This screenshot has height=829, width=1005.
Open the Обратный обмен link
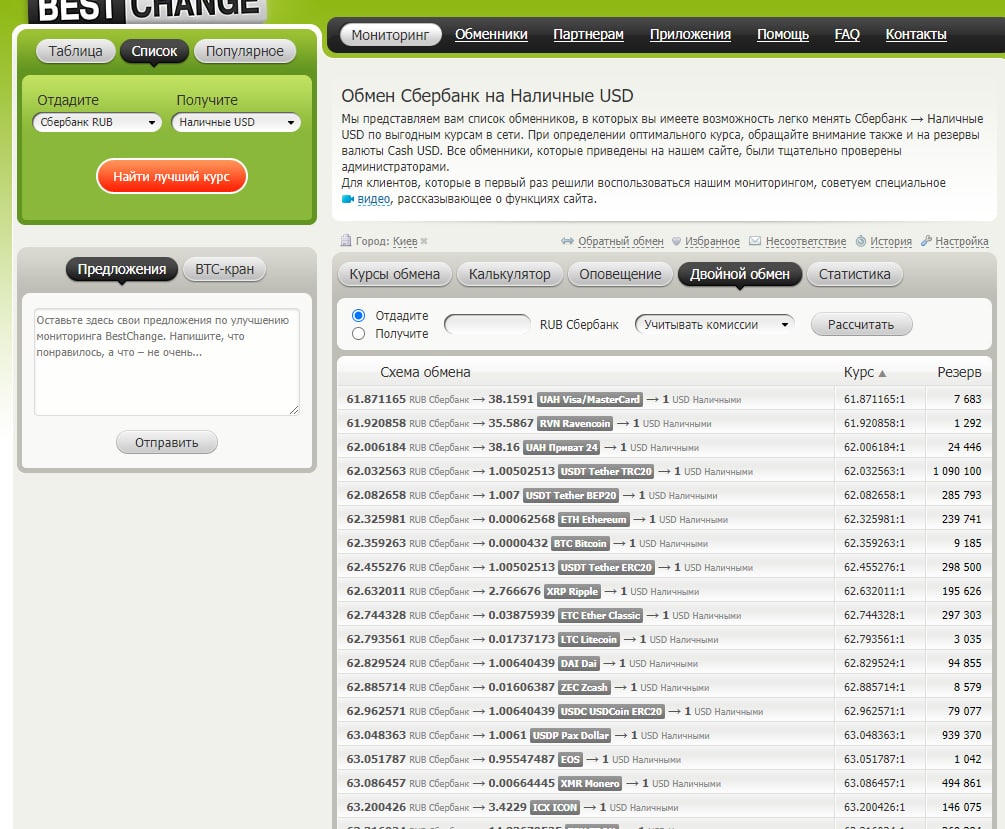[x=620, y=241]
